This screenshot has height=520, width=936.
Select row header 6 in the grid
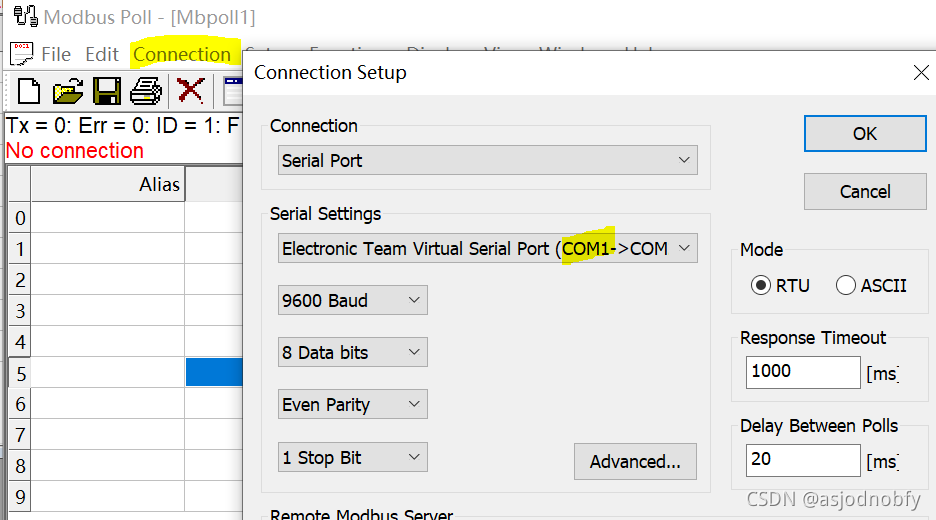[20, 404]
